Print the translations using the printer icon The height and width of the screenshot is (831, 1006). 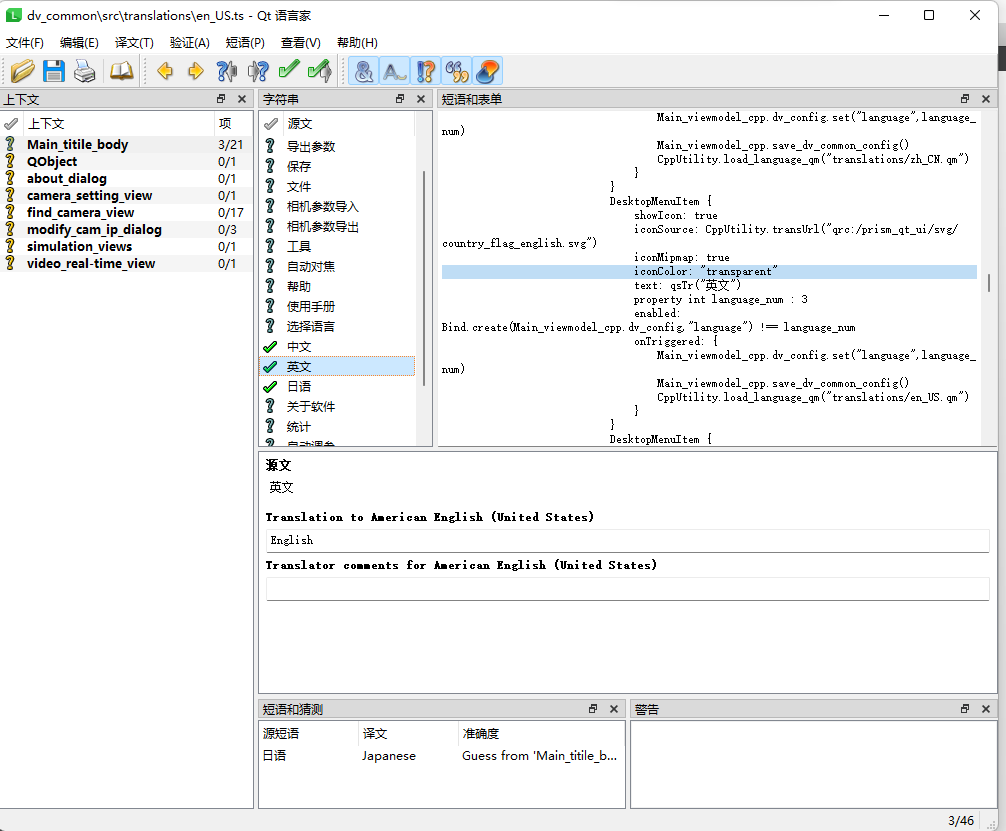pyautogui.click(x=85, y=71)
